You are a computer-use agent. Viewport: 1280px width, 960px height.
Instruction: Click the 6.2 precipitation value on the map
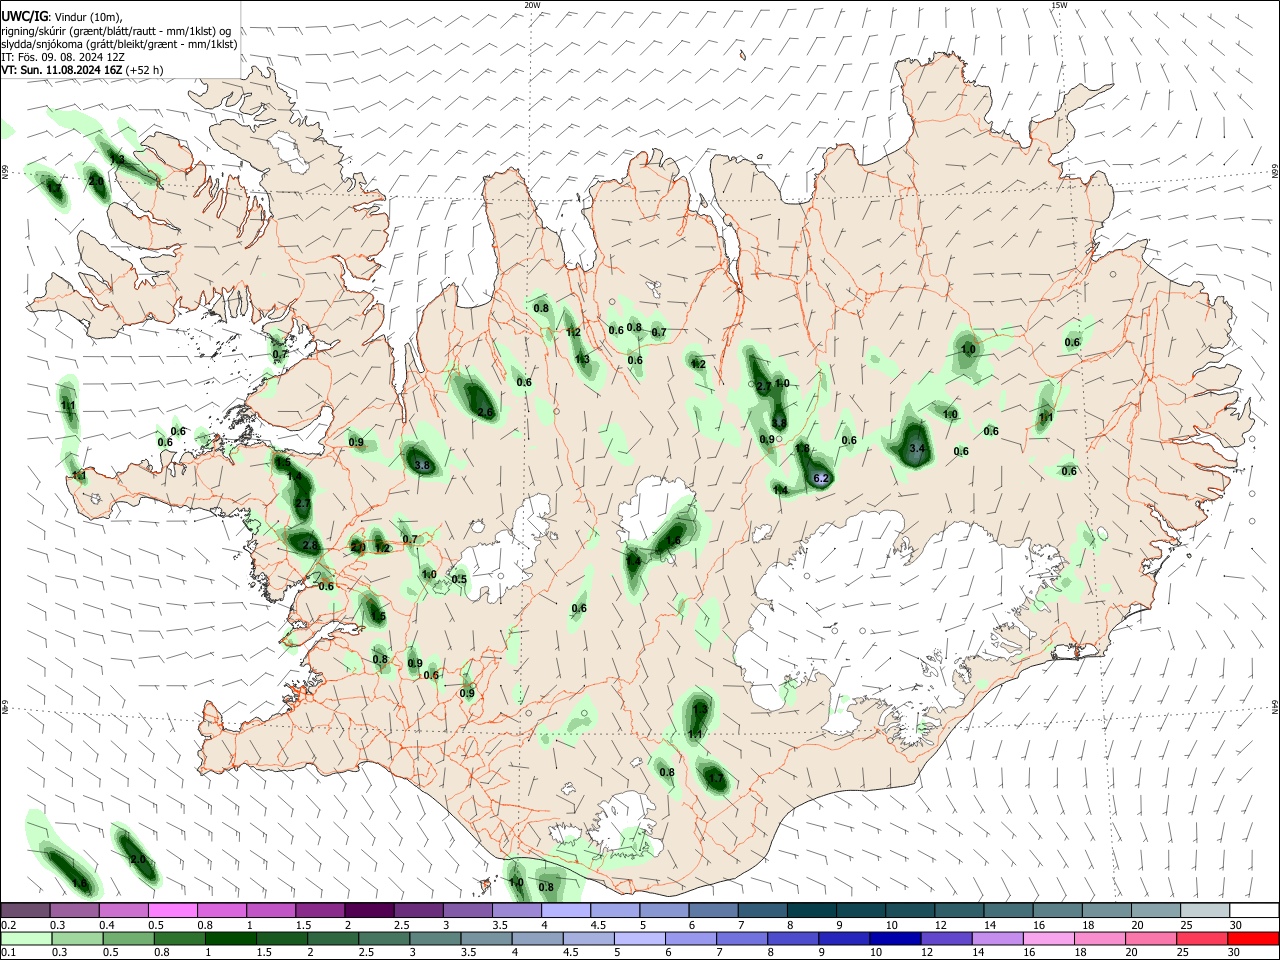tap(823, 479)
